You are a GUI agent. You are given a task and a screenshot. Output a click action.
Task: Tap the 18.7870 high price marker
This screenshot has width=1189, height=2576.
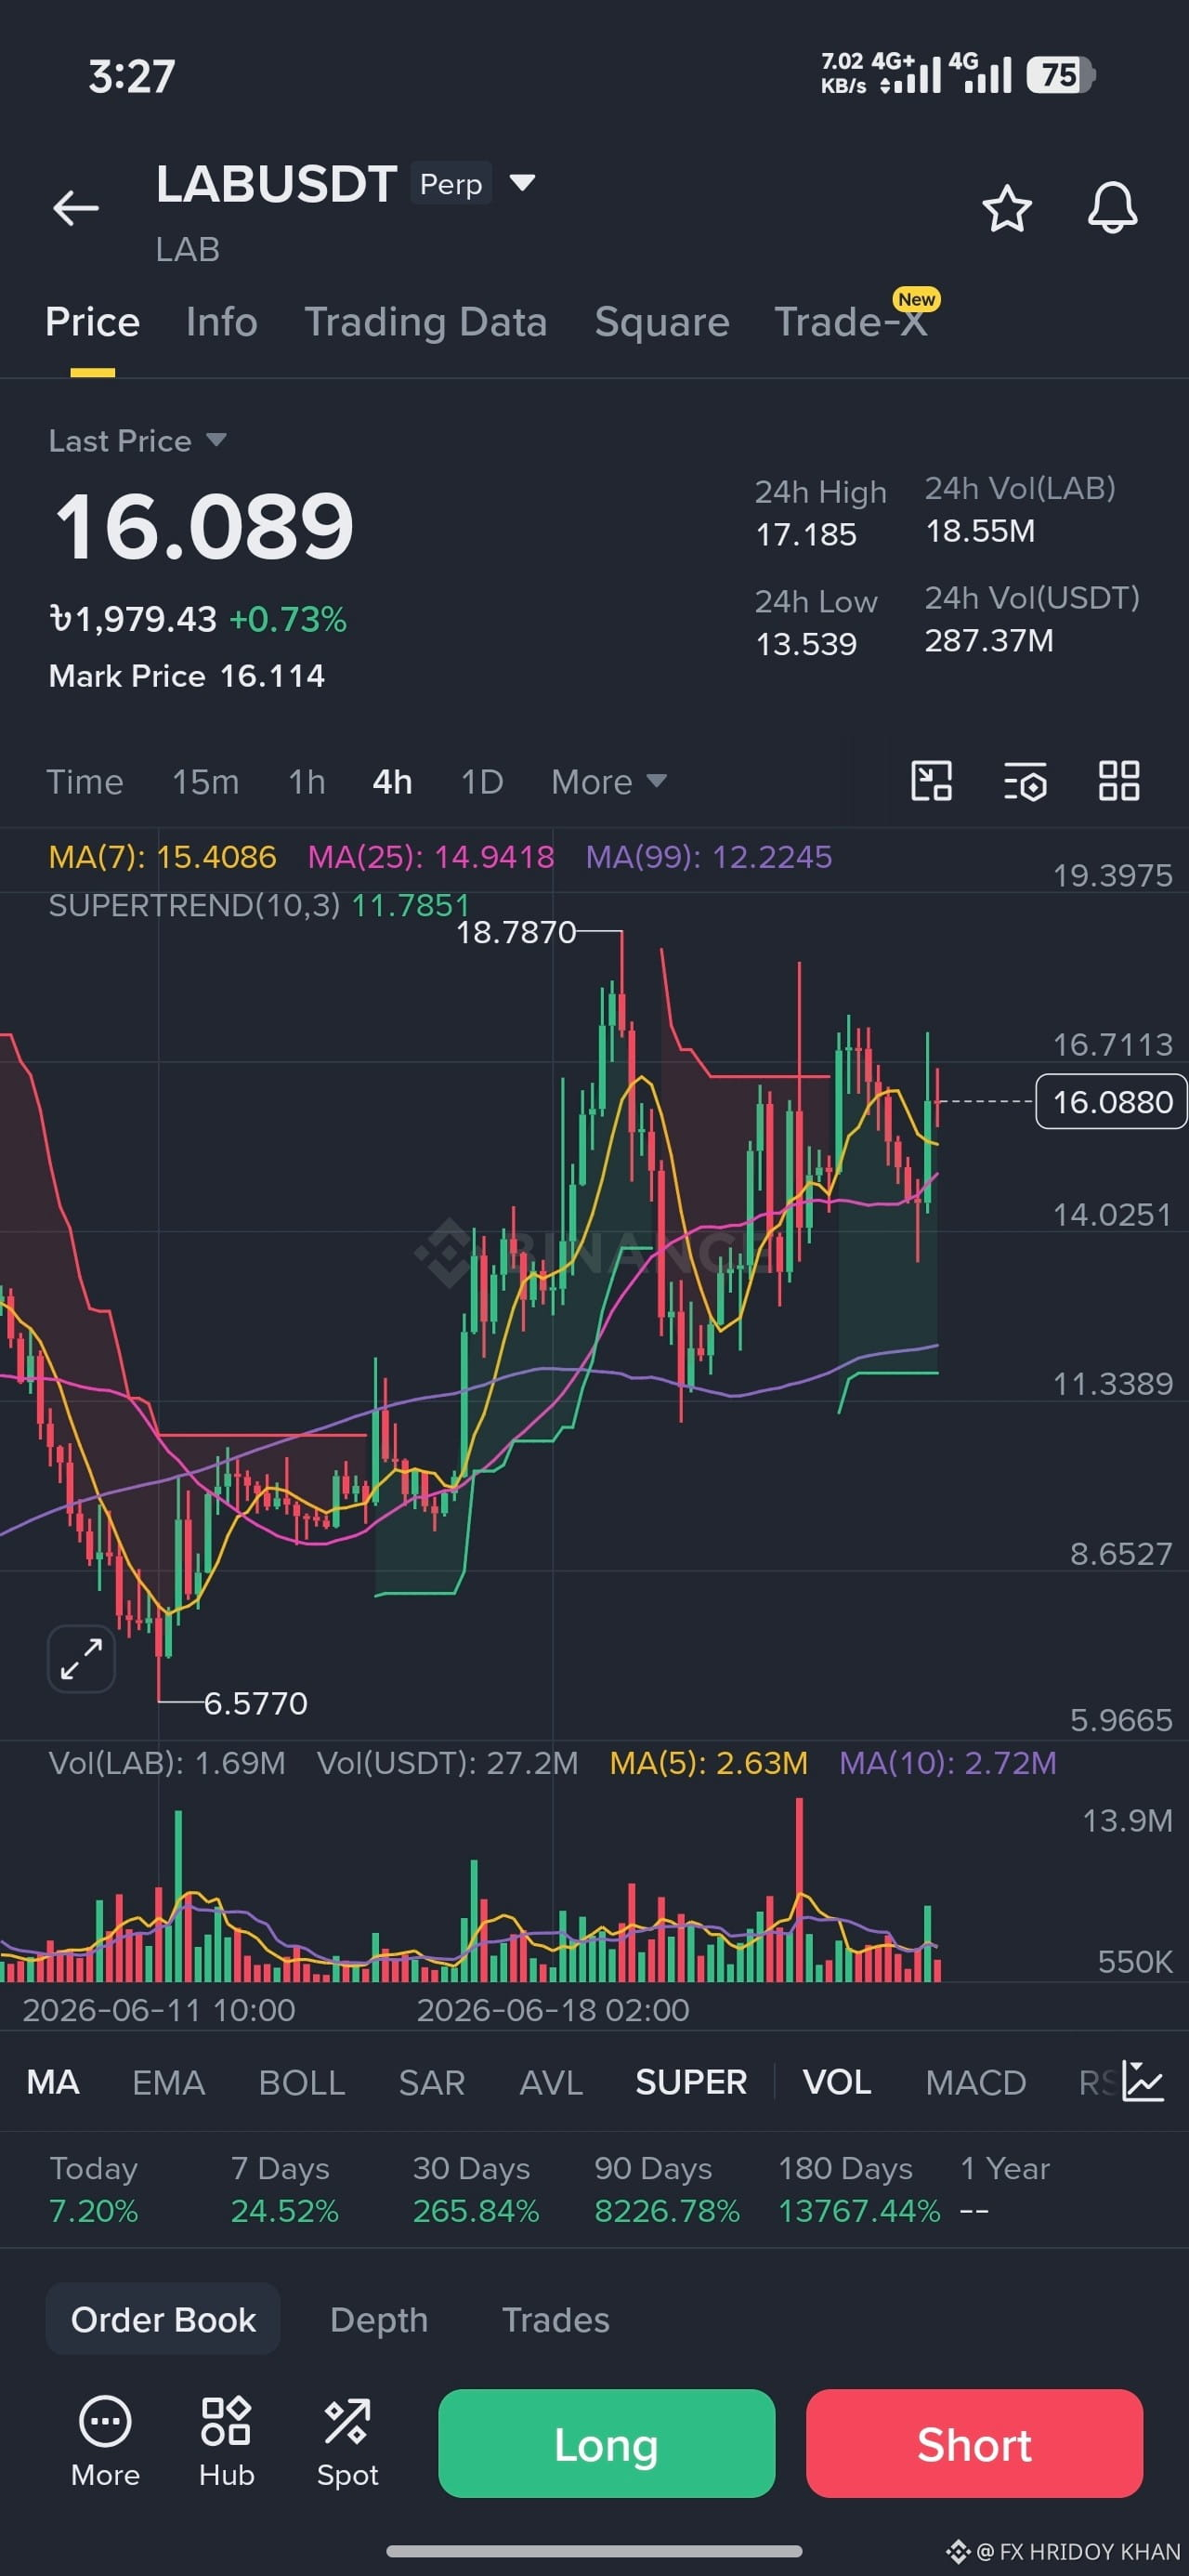(x=516, y=932)
